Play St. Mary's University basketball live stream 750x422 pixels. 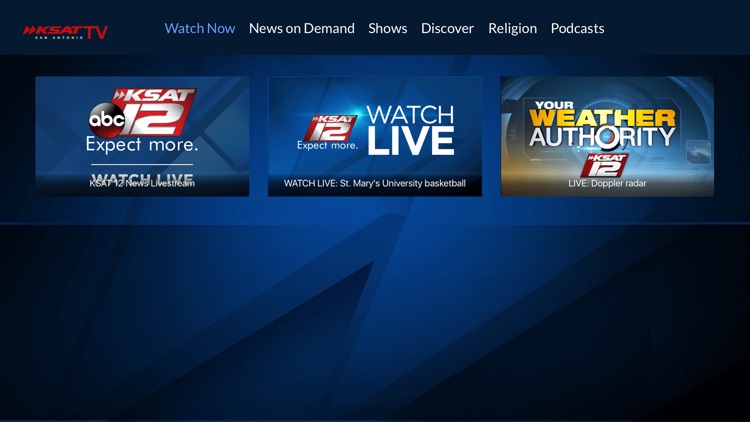pos(375,136)
